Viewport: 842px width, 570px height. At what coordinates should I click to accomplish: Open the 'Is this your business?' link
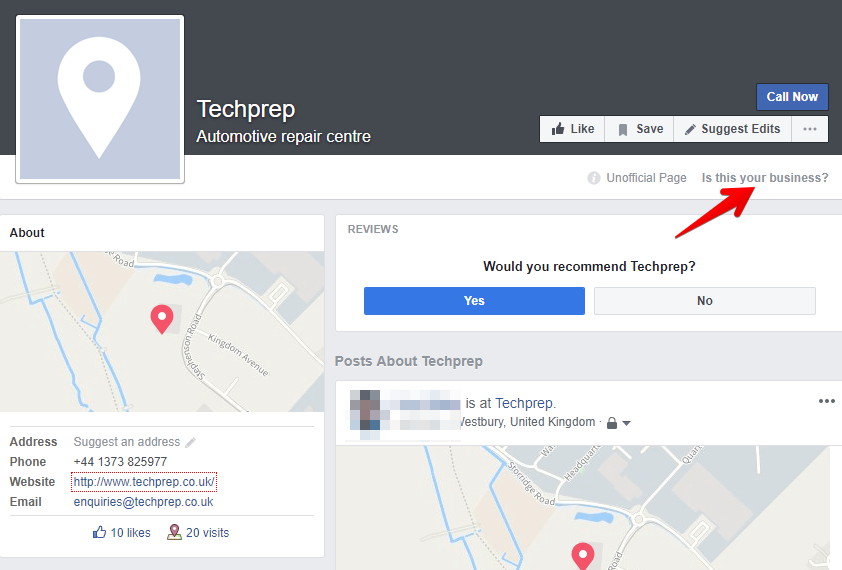pyautogui.click(x=765, y=178)
